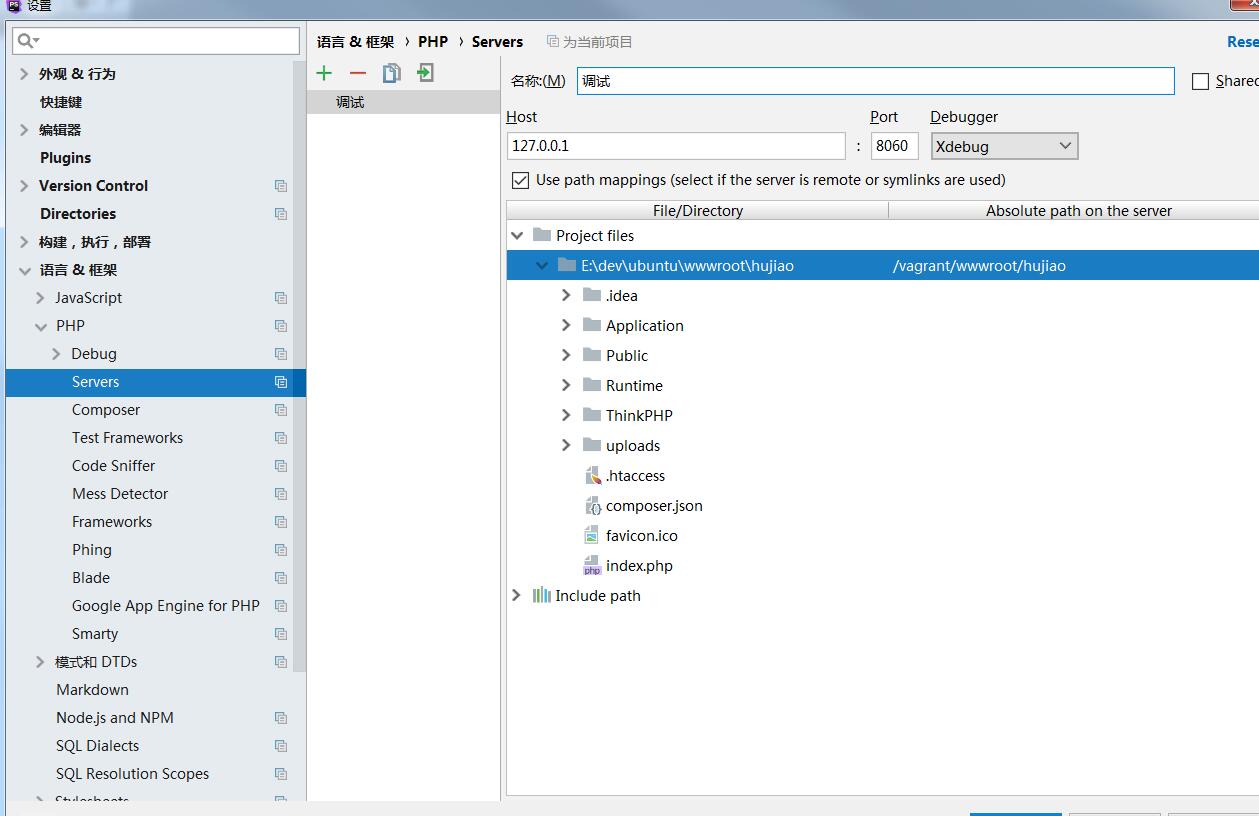Click the red minus remove server icon
This screenshot has width=1259, height=816.
pyautogui.click(x=358, y=73)
